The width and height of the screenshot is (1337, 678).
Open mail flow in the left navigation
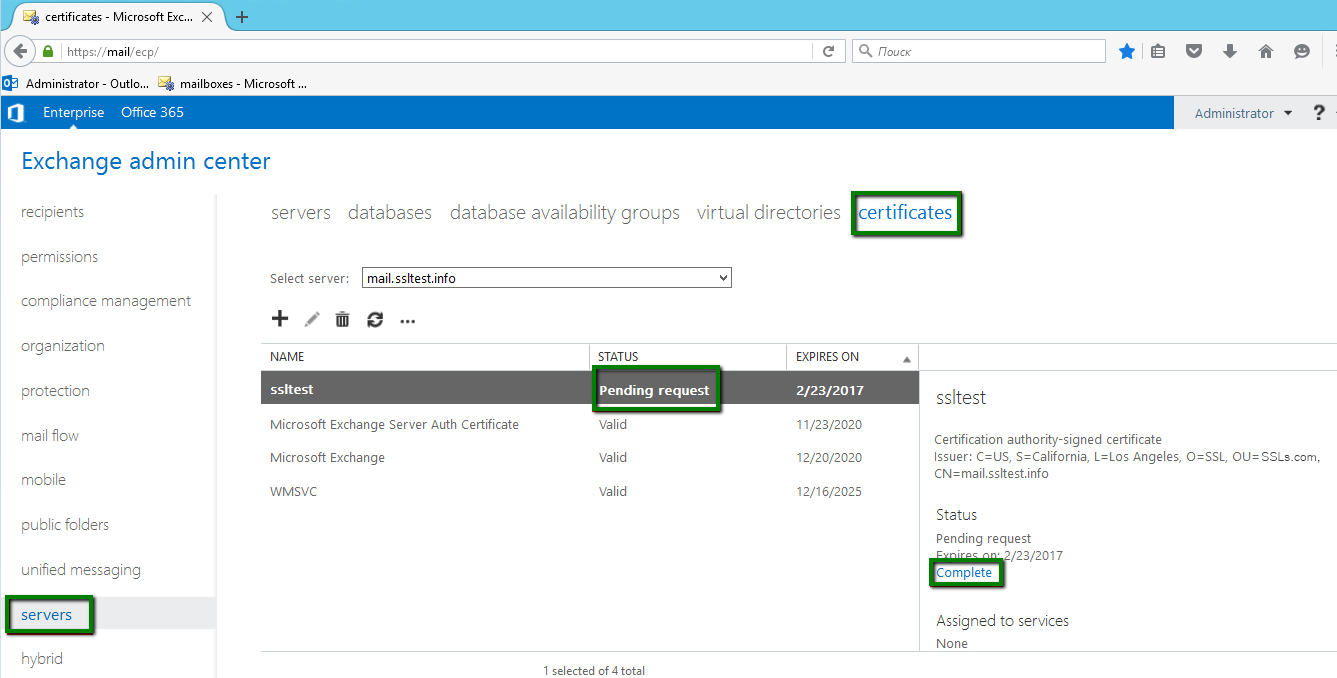(50, 436)
